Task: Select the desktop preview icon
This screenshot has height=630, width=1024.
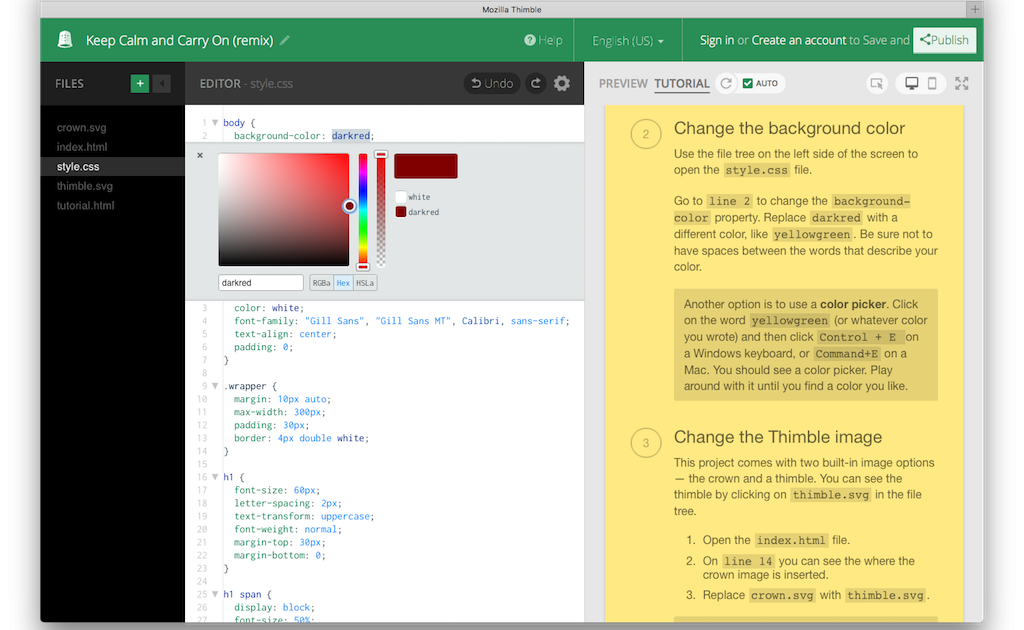Action: pyautogui.click(x=910, y=83)
